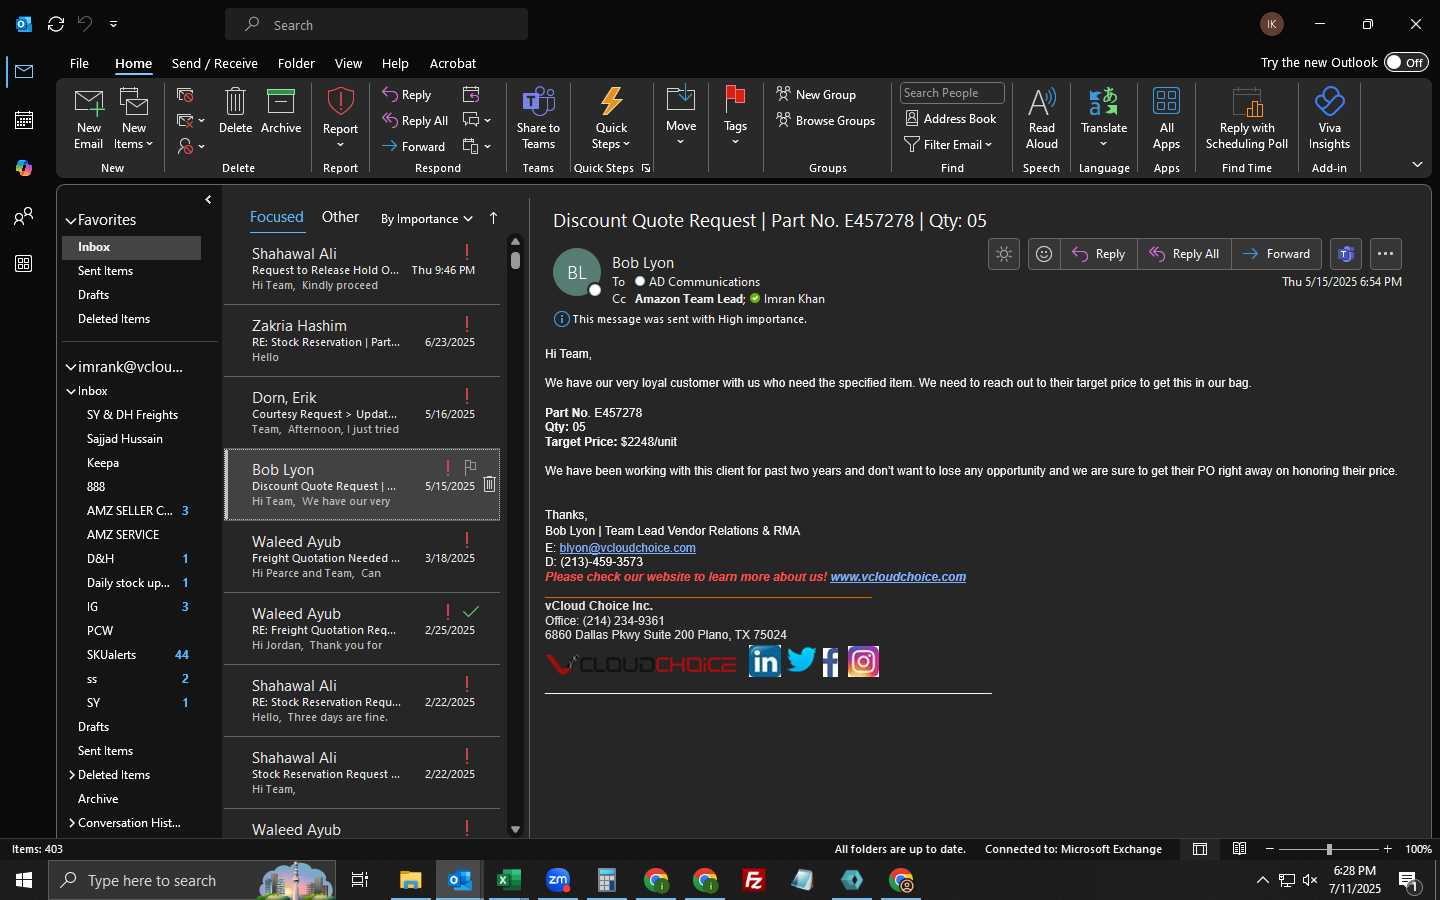Image resolution: width=1440 pixels, height=900 pixels.
Task: Open All Apps in ribbon
Action: (x=1166, y=118)
